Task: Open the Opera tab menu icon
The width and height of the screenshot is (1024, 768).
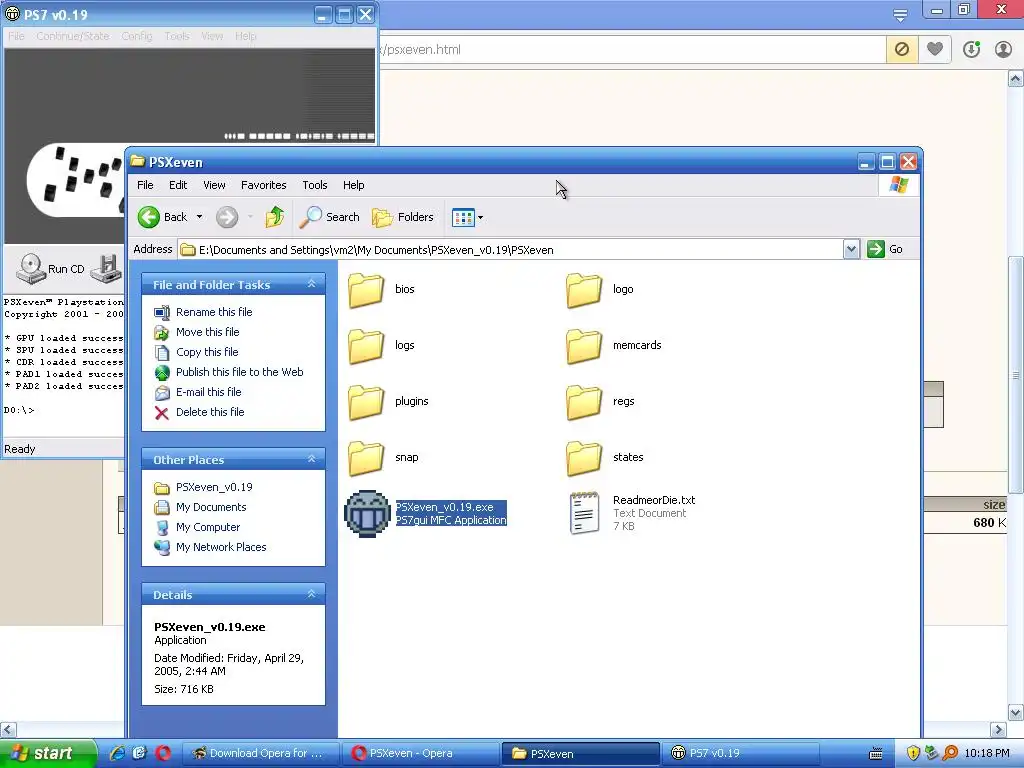Action: (900, 15)
